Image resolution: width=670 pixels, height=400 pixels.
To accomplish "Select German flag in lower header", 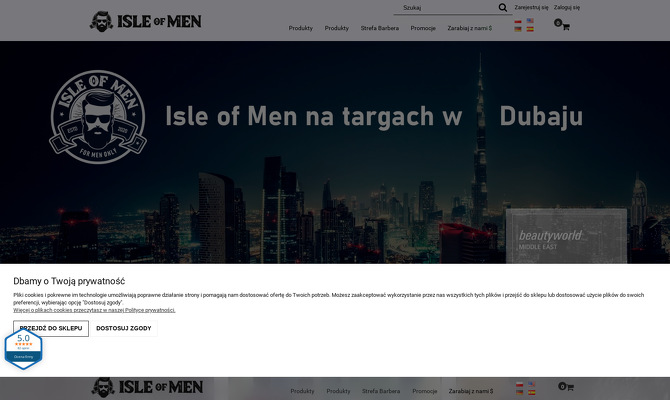I will point(520,392).
